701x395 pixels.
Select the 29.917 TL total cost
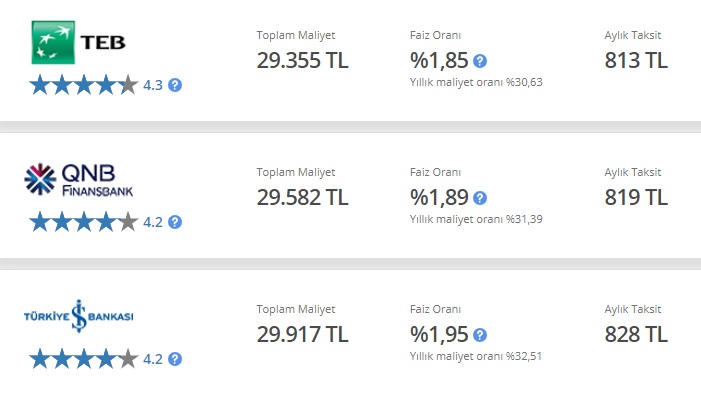302,334
